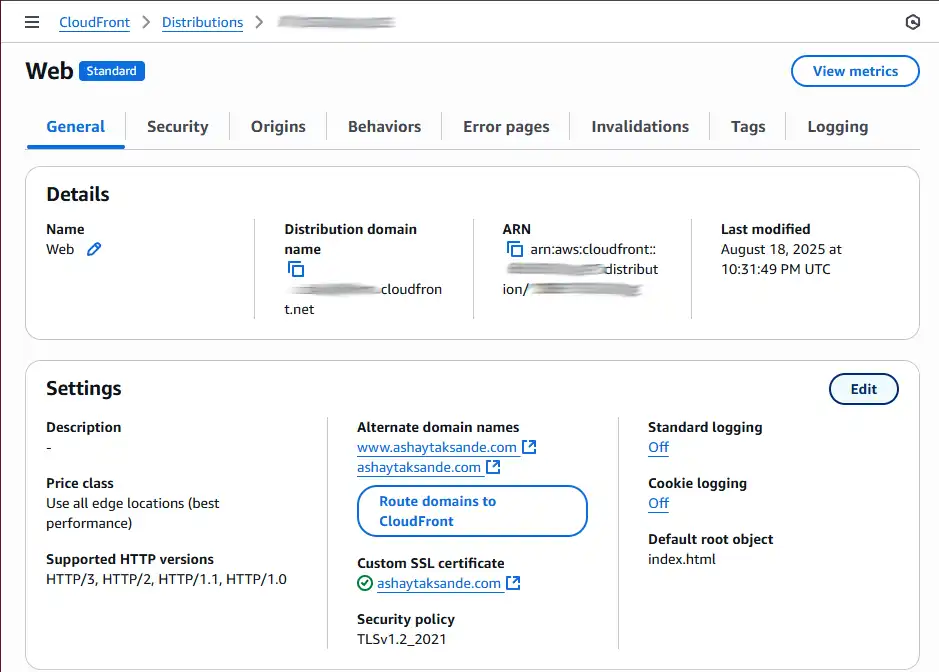The width and height of the screenshot is (939, 672).
Task: Click the Web page title heading
Action: (x=49, y=71)
